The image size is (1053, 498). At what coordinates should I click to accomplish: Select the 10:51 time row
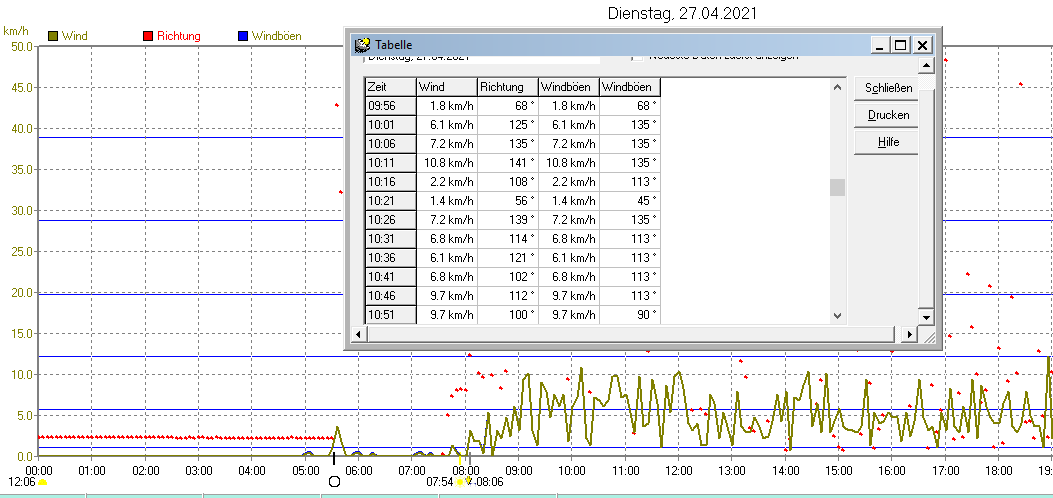390,315
